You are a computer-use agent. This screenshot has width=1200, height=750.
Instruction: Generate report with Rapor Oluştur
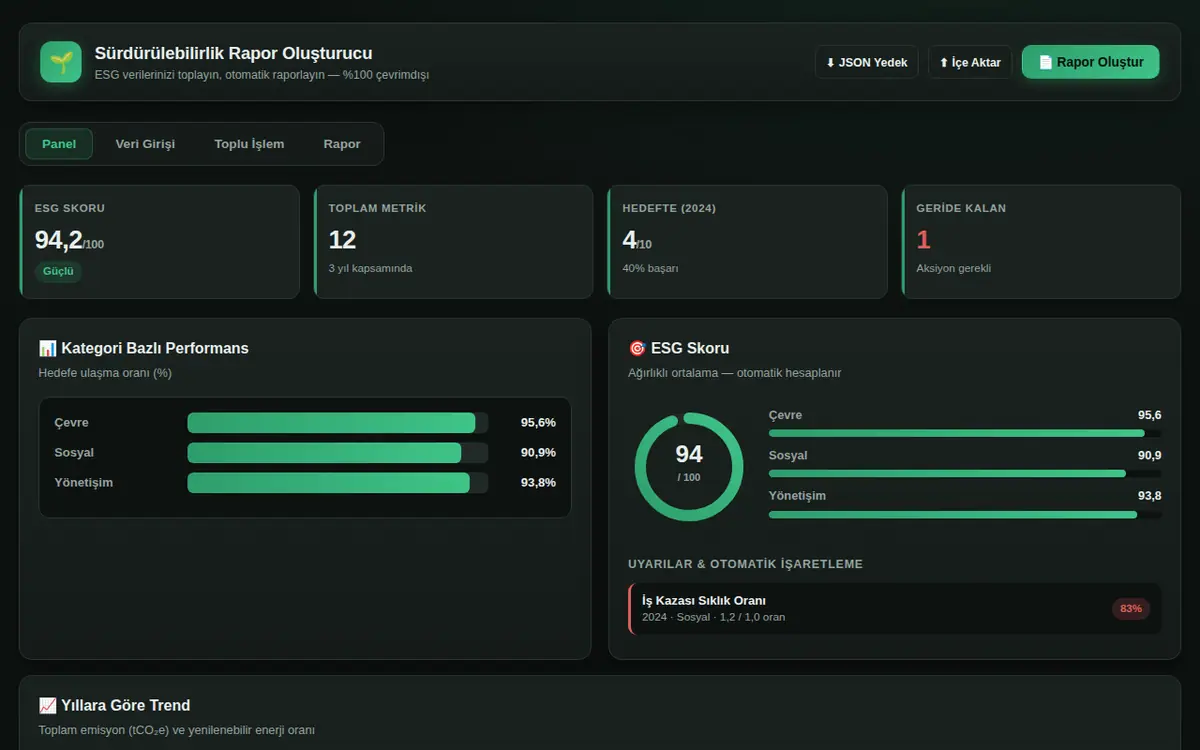coord(1090,62)
